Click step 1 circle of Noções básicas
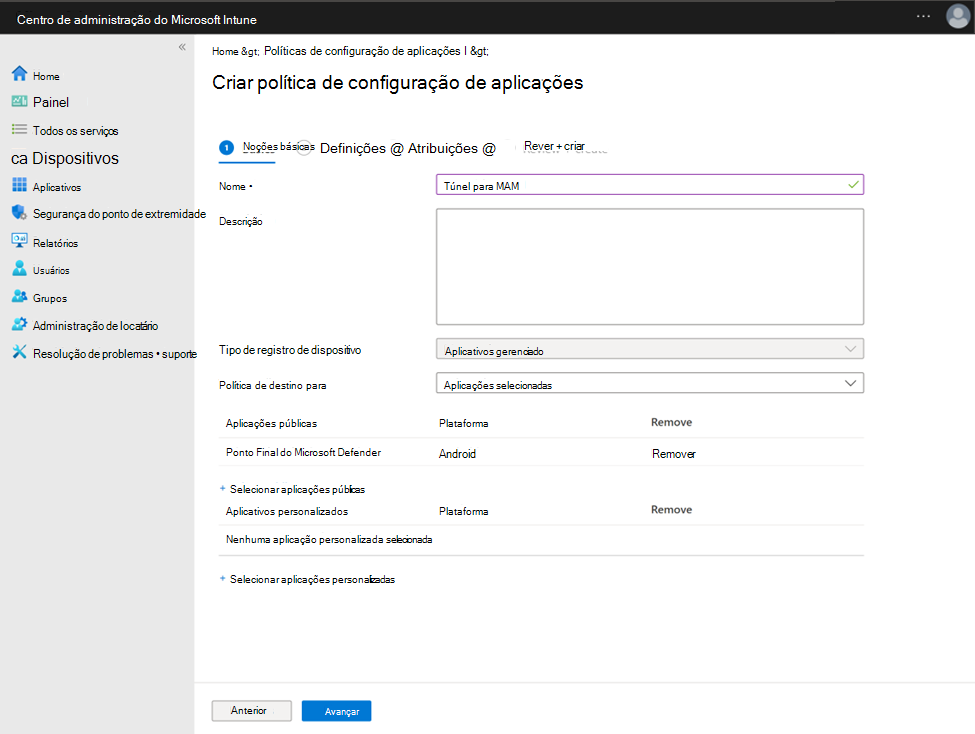This screenshot has width=975, height=734. click(226, 147)
